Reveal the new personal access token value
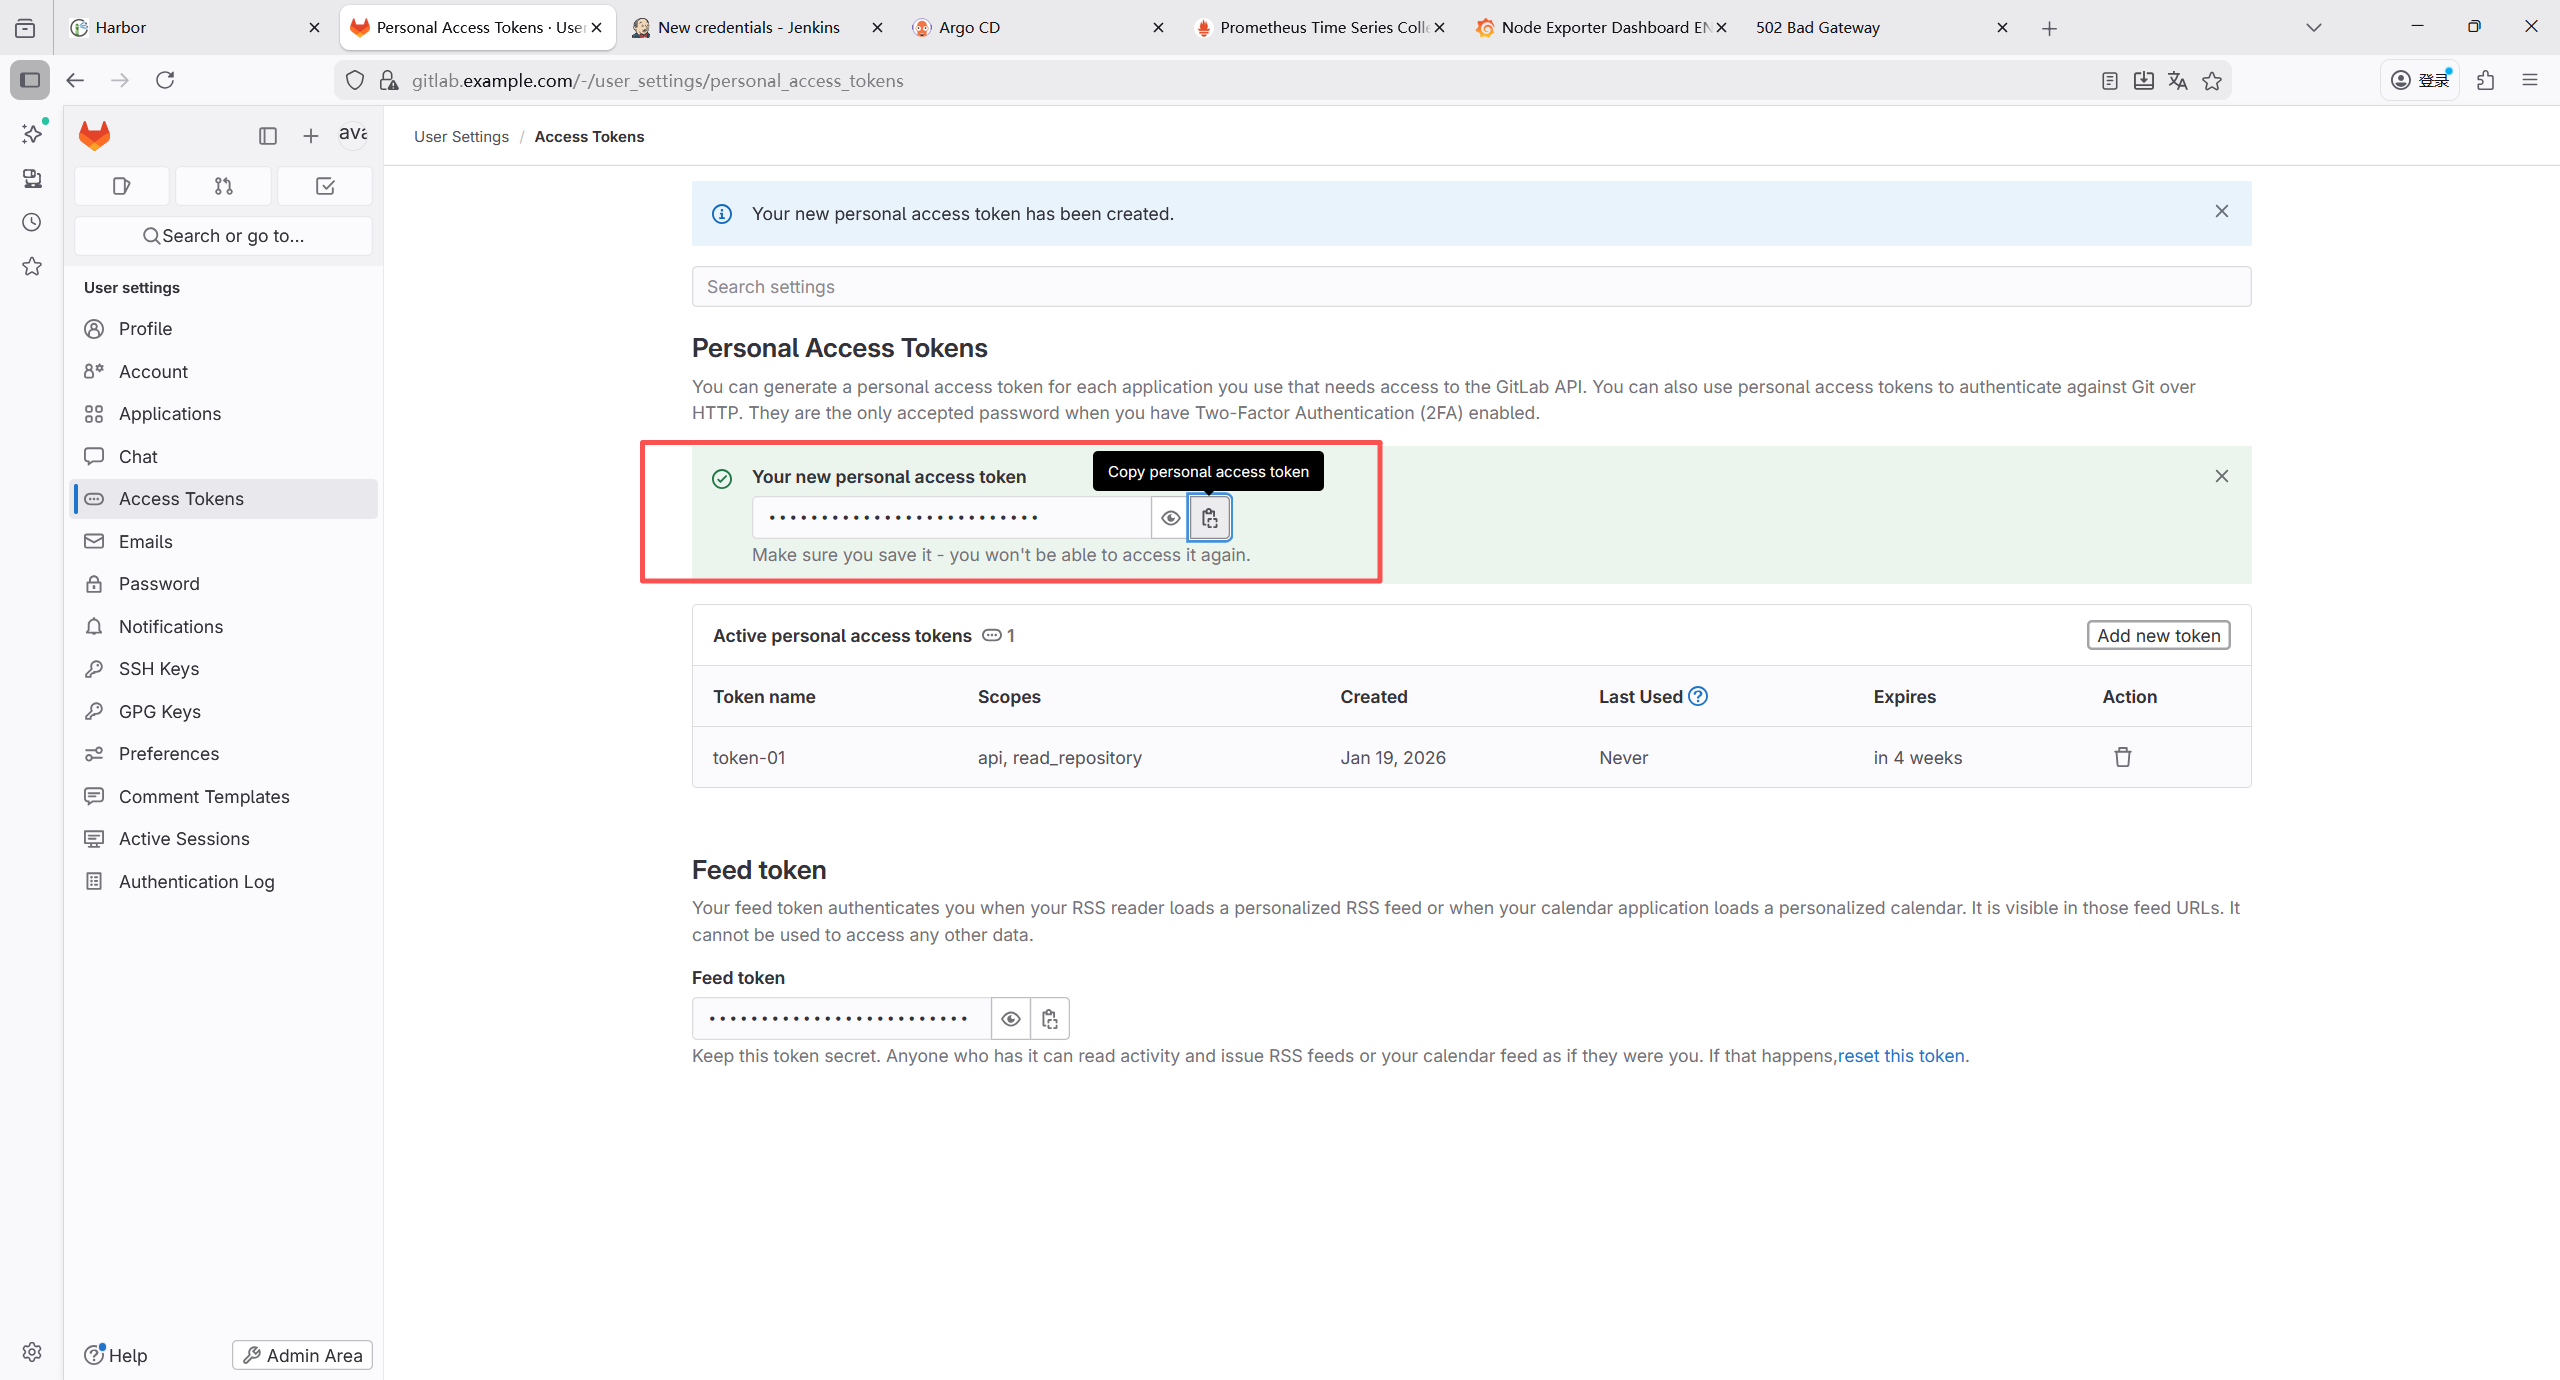The height and width of the screenshot is (1380, 2560). click(1170, 518)
